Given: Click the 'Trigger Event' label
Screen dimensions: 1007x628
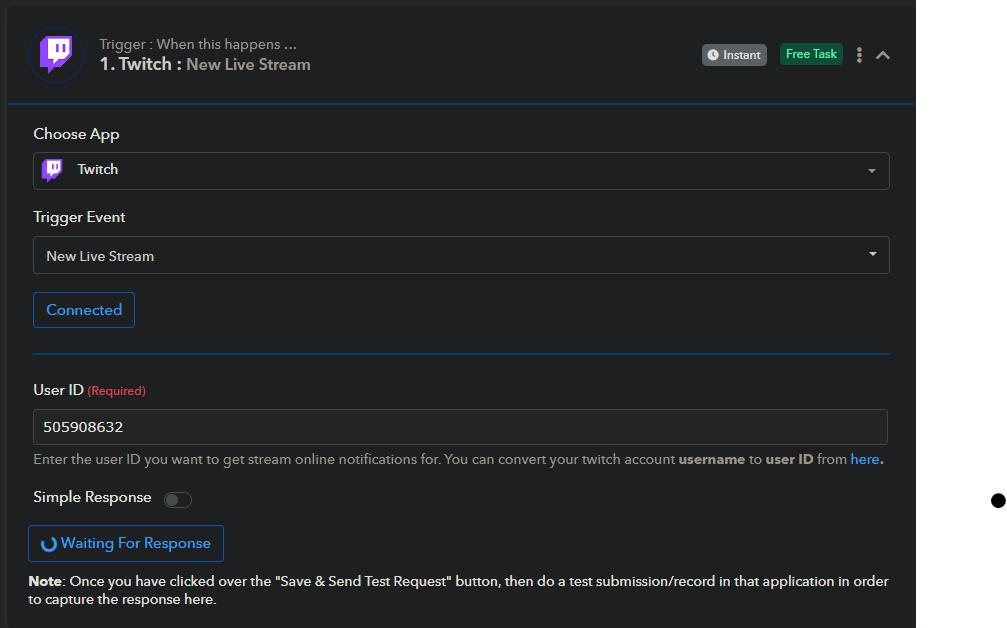Looking at the screenshot, I should [x=79, y=217].
